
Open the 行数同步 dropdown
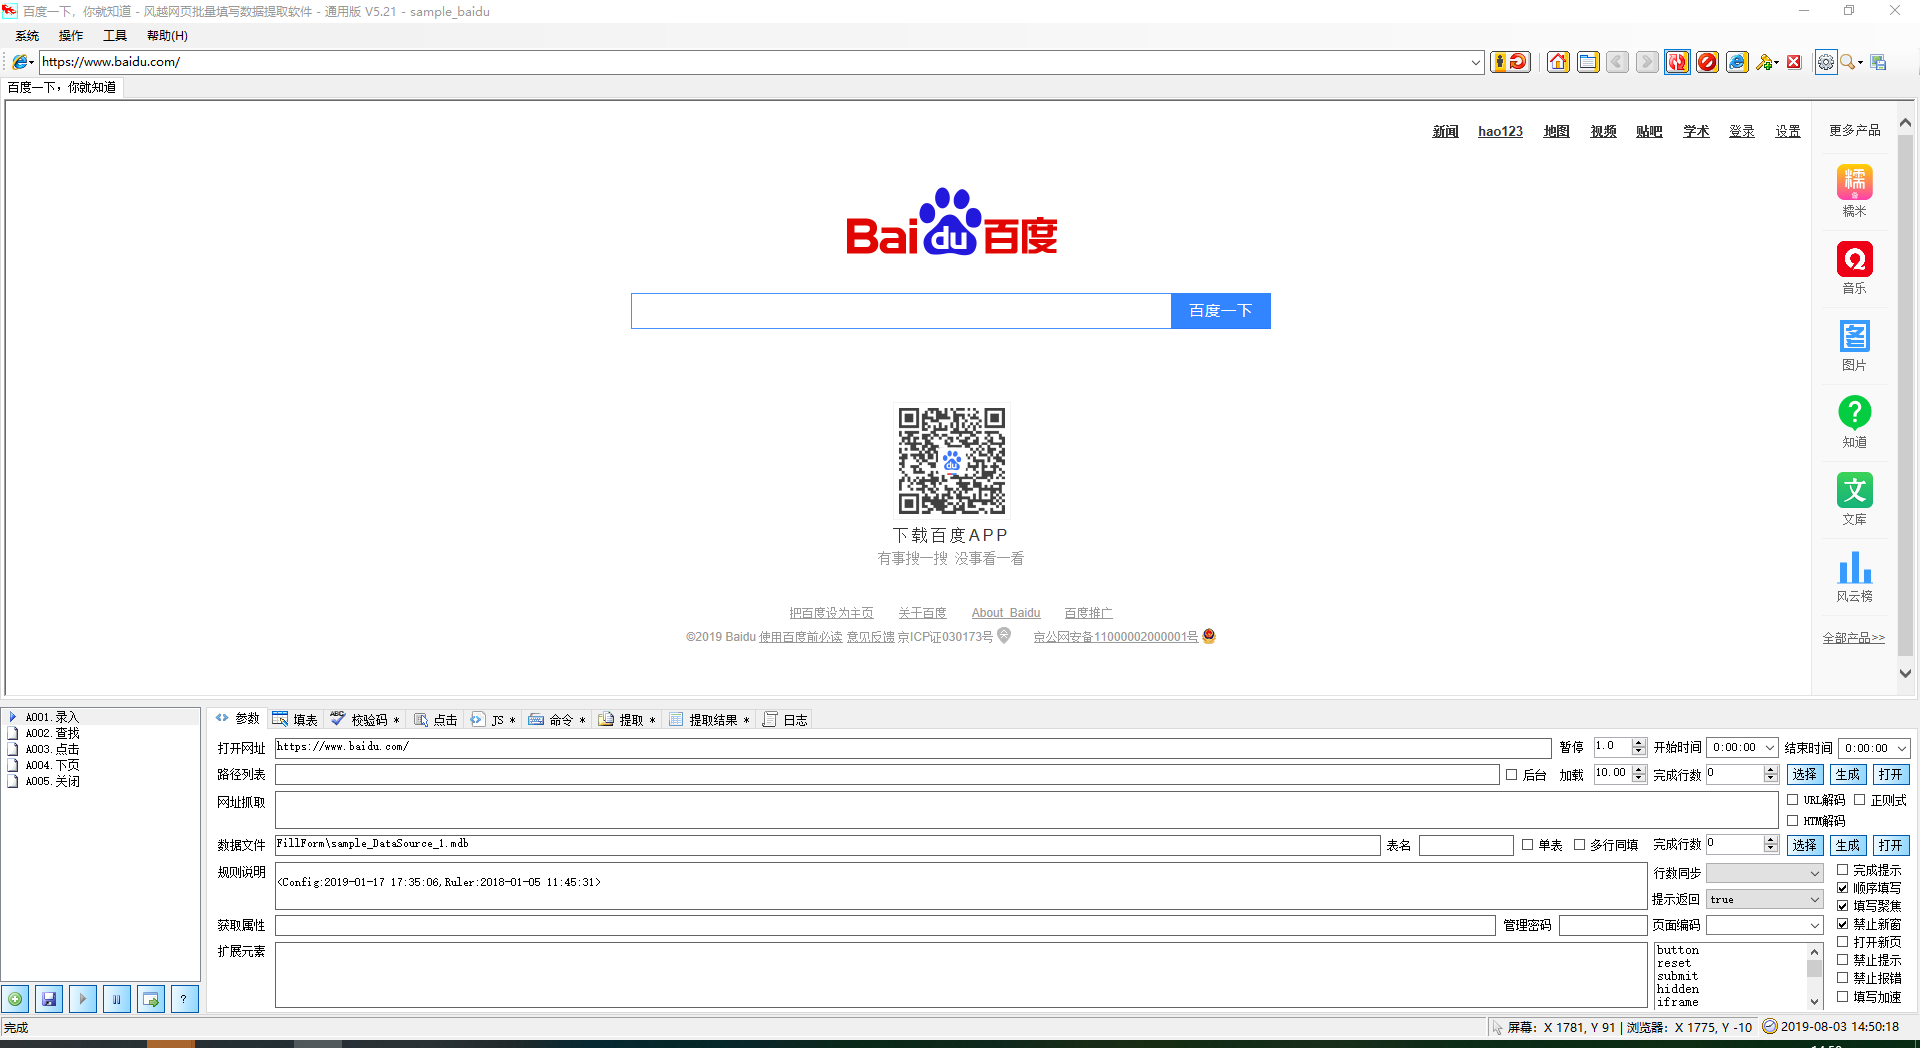click(x=1814, y=873)
